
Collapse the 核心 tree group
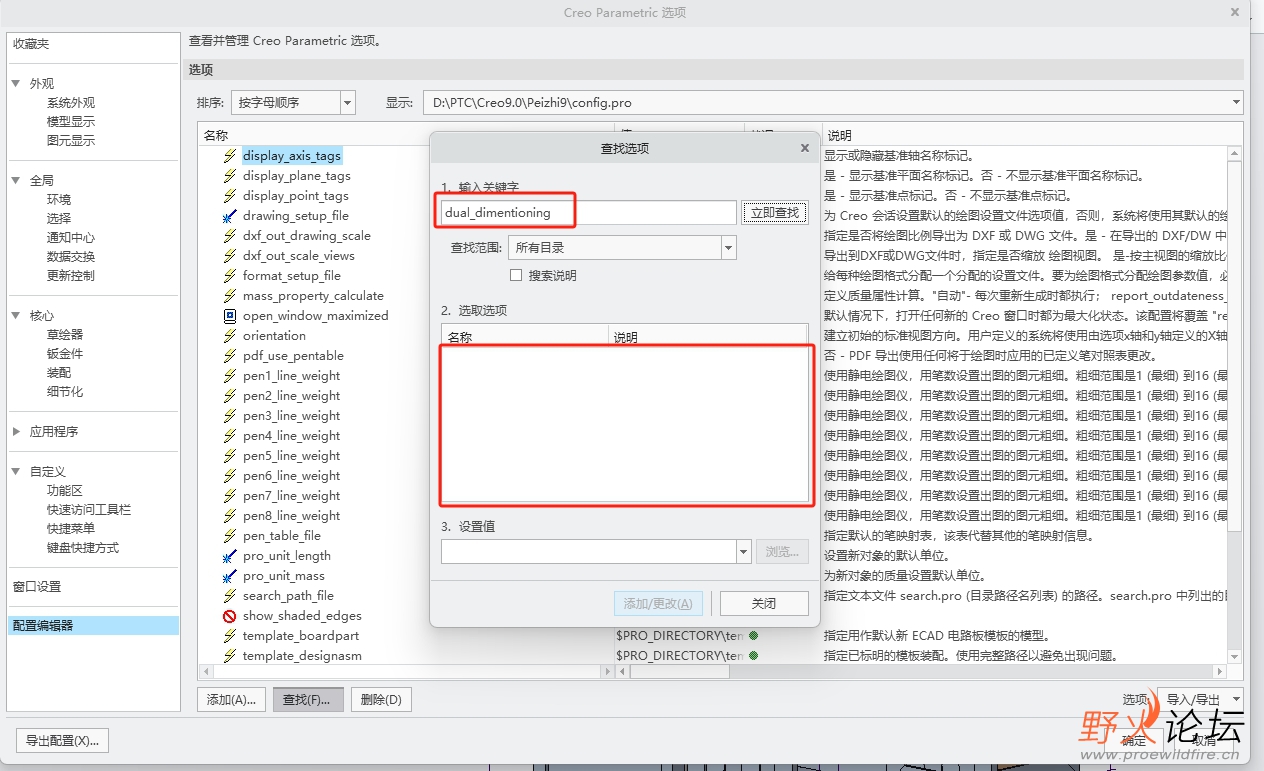pos(17,316)
